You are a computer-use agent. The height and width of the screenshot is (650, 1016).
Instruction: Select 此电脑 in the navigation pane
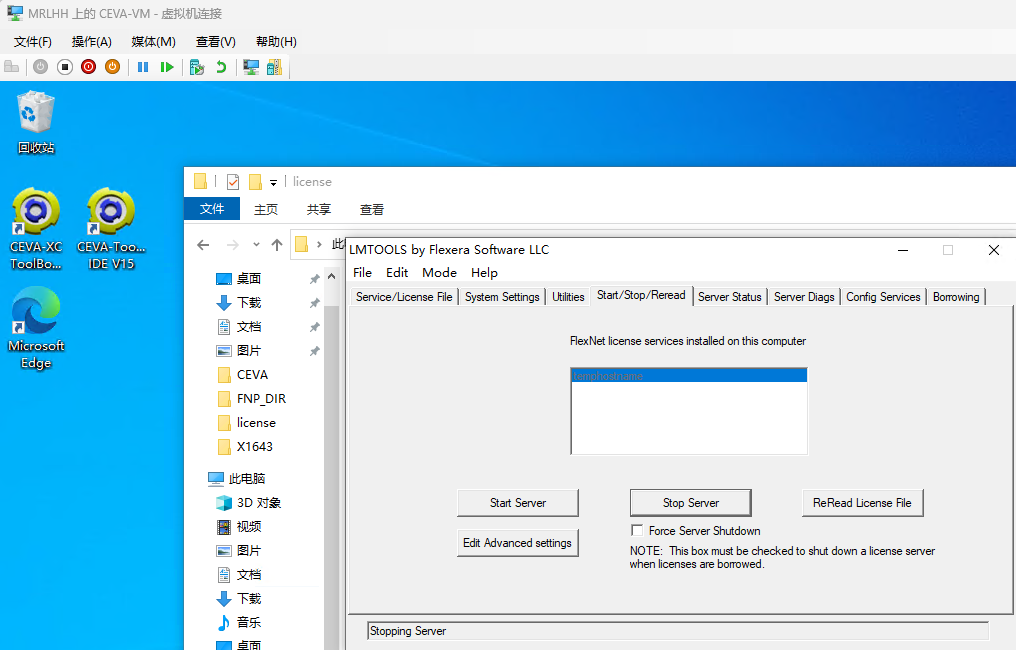[x=246, y=478]
